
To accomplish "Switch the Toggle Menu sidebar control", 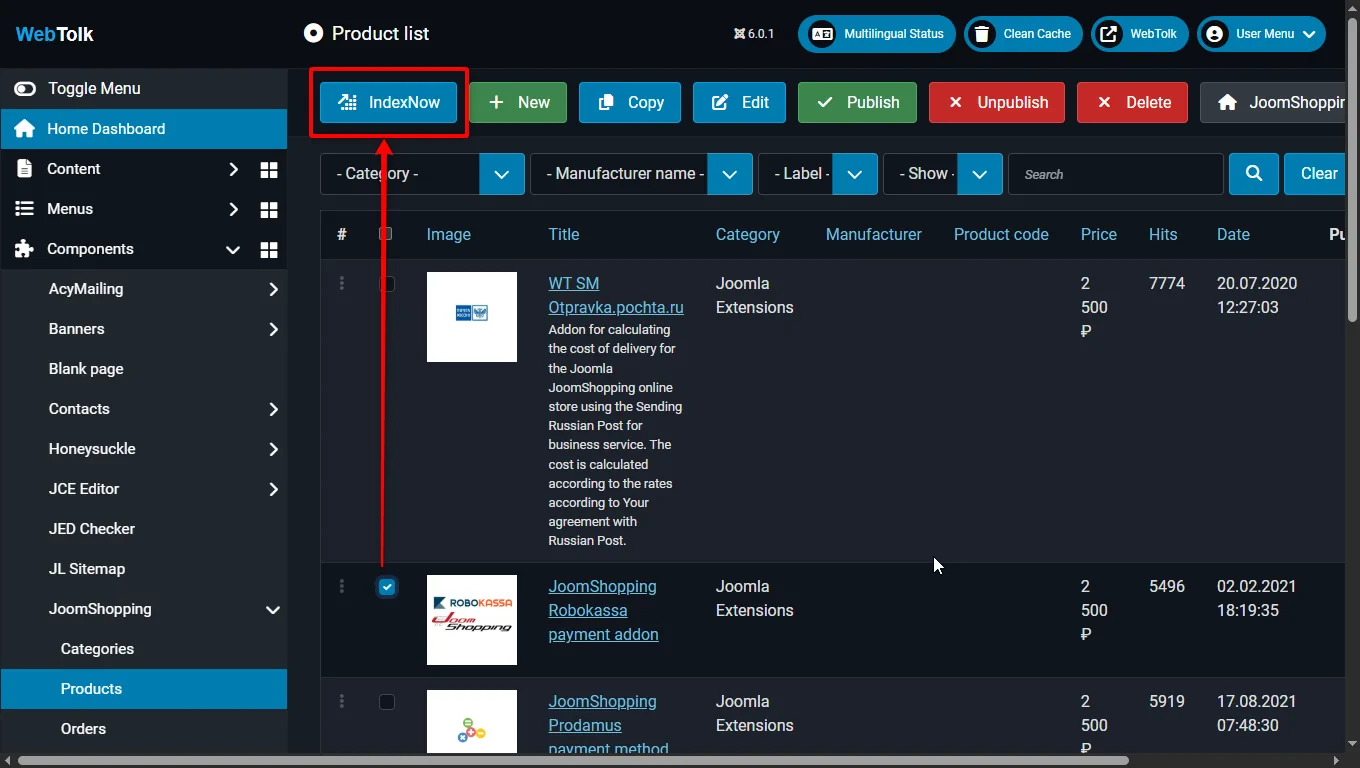I will tap(25, 89).
